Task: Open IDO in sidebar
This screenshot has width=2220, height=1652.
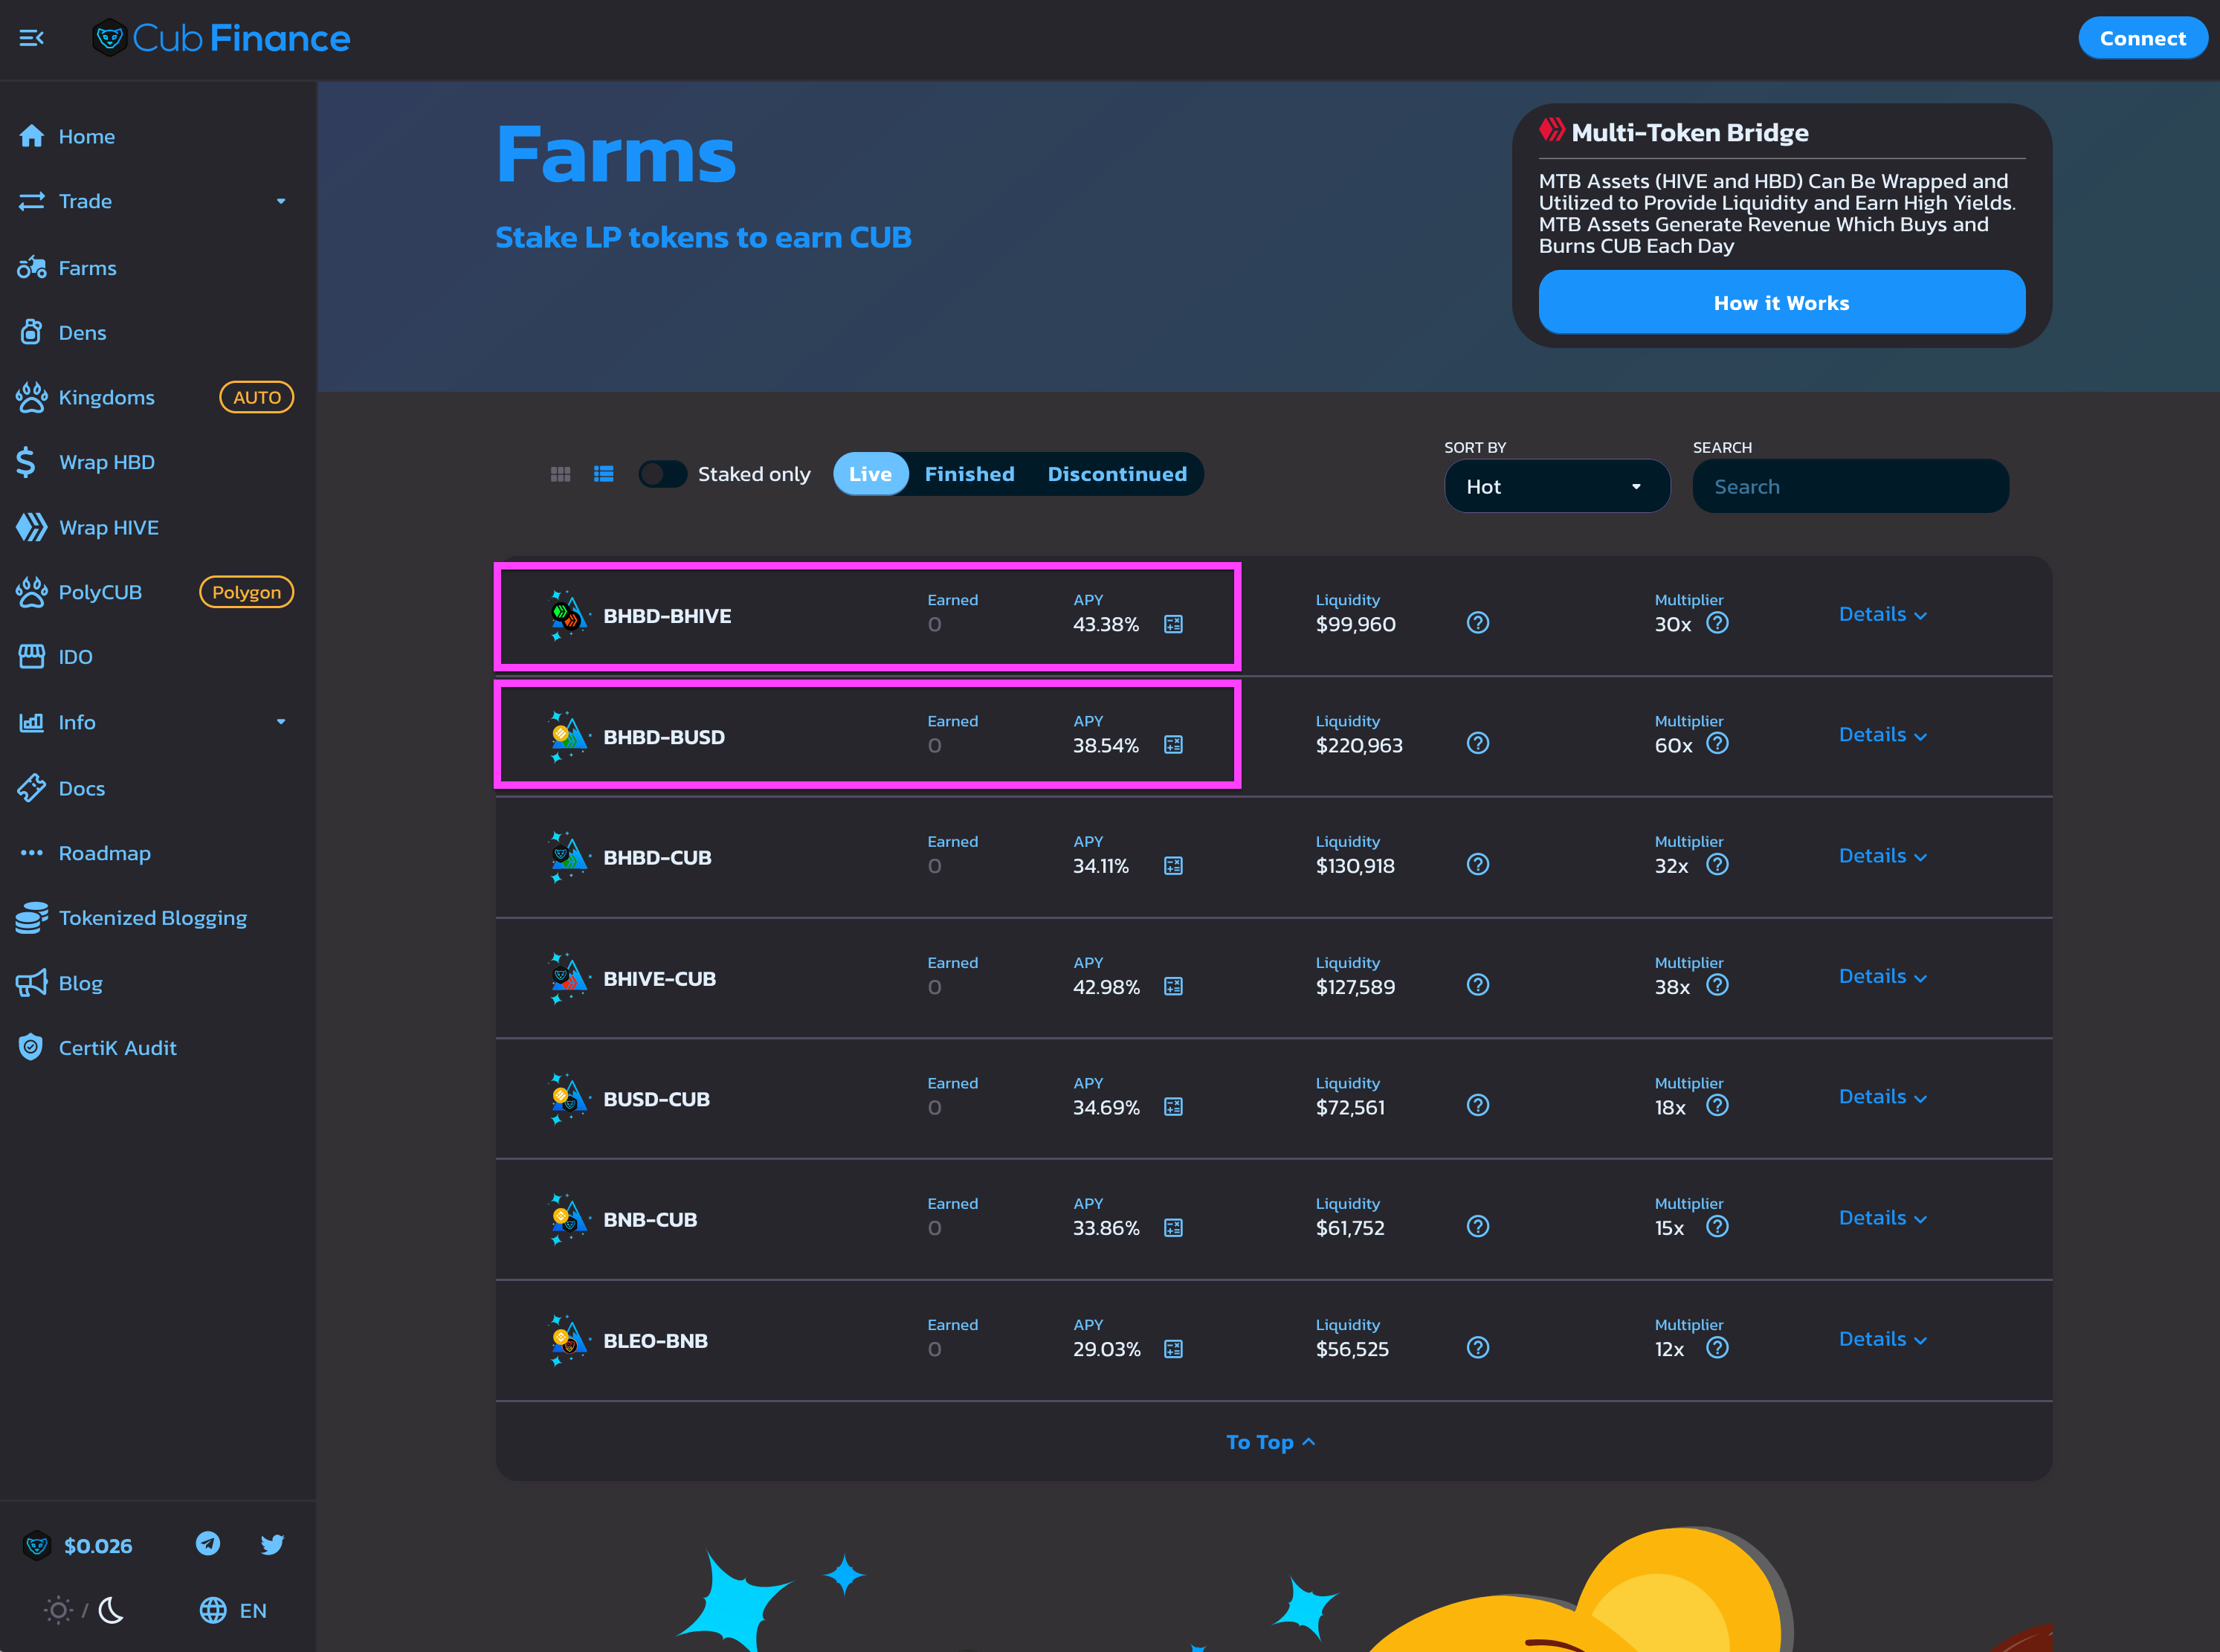Action: click(157, 657)
